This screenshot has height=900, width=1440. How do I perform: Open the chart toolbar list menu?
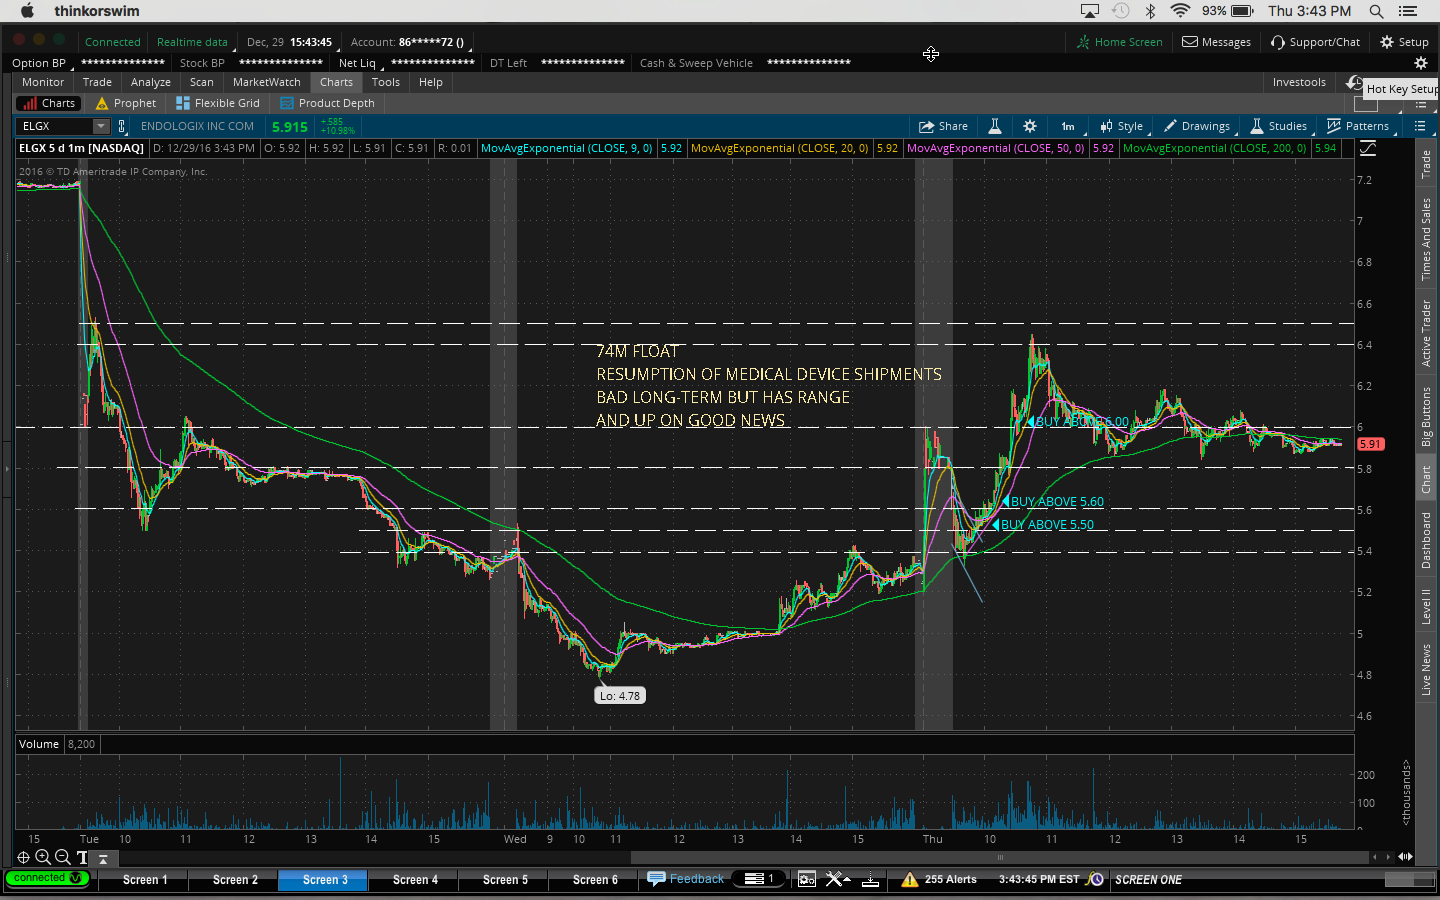(1420, 126)
